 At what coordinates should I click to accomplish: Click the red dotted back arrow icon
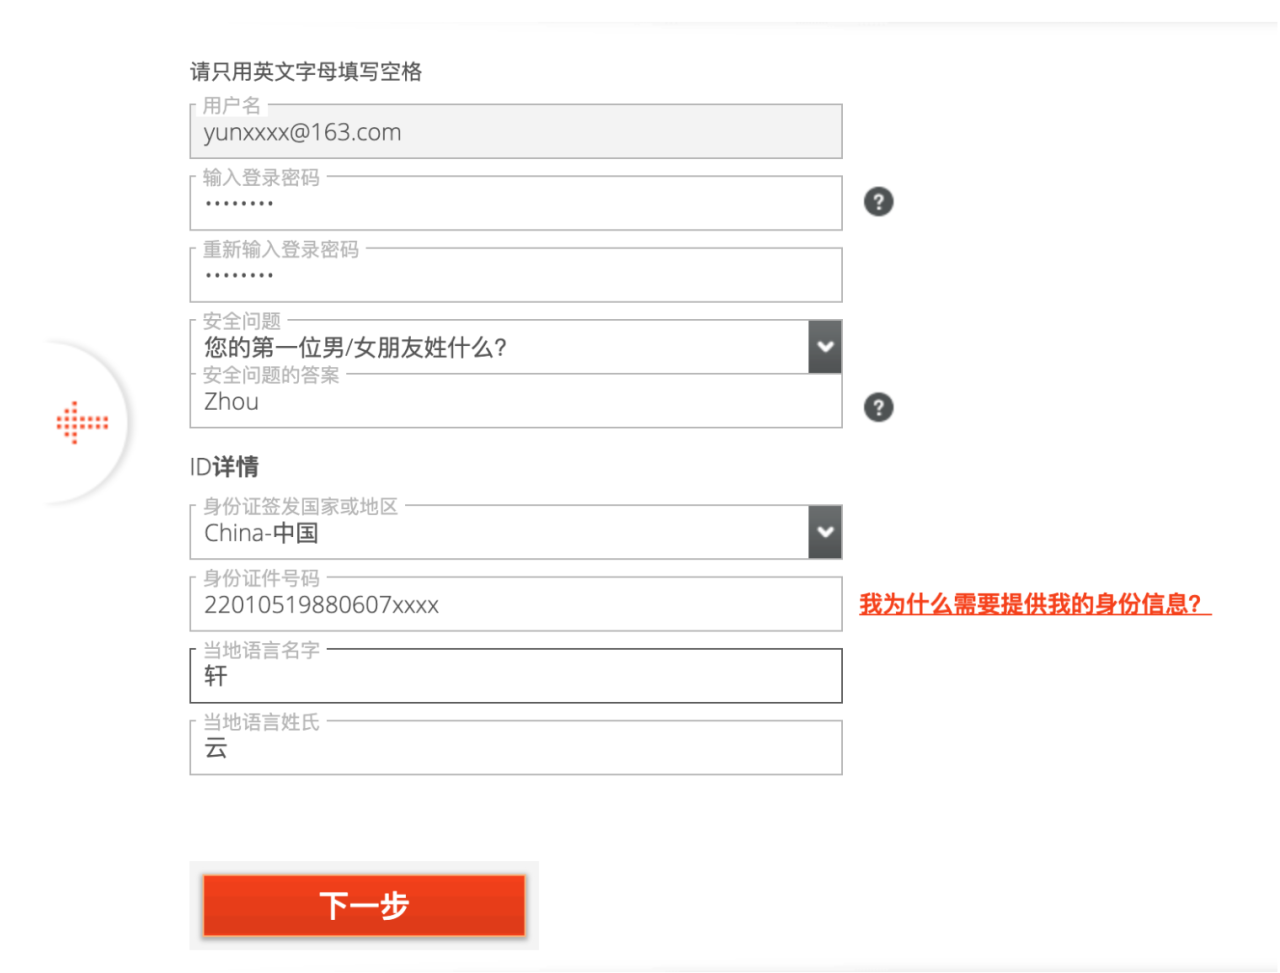[x=82, y=423]
